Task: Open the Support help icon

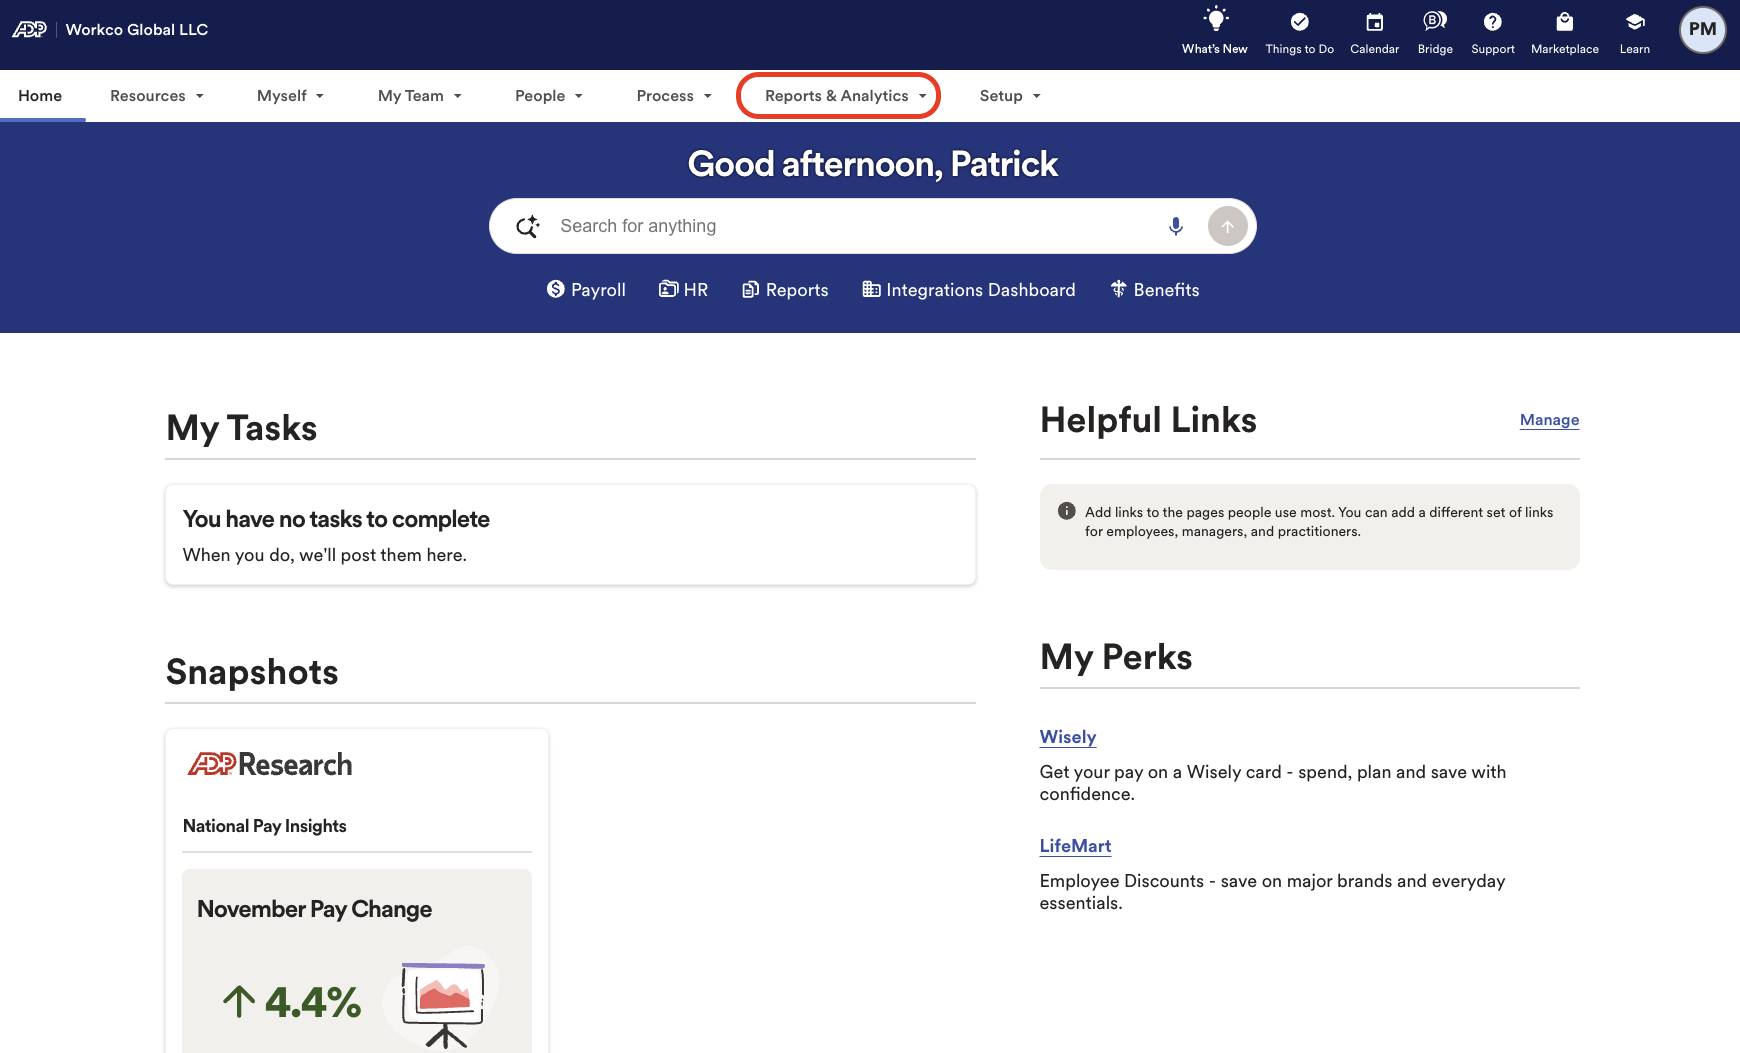Action: (x=1493, y=22)
